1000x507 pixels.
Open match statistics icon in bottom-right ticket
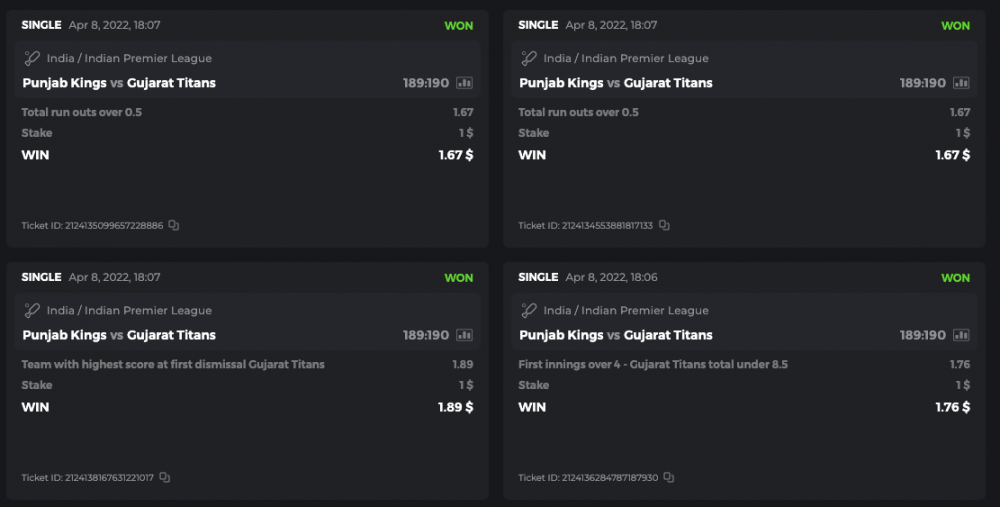(961, 335)
